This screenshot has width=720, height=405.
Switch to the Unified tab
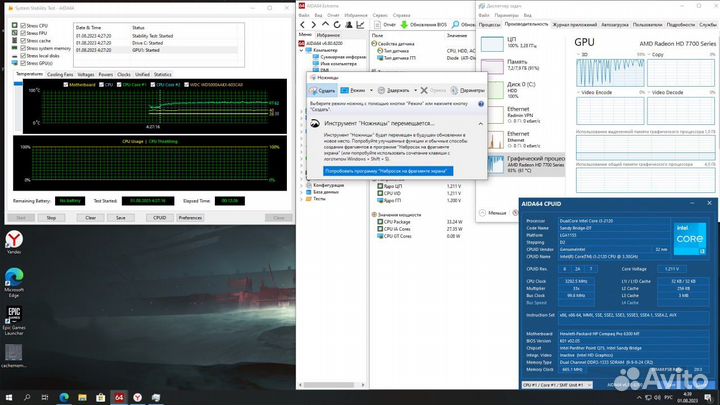[x=142, y=74]
